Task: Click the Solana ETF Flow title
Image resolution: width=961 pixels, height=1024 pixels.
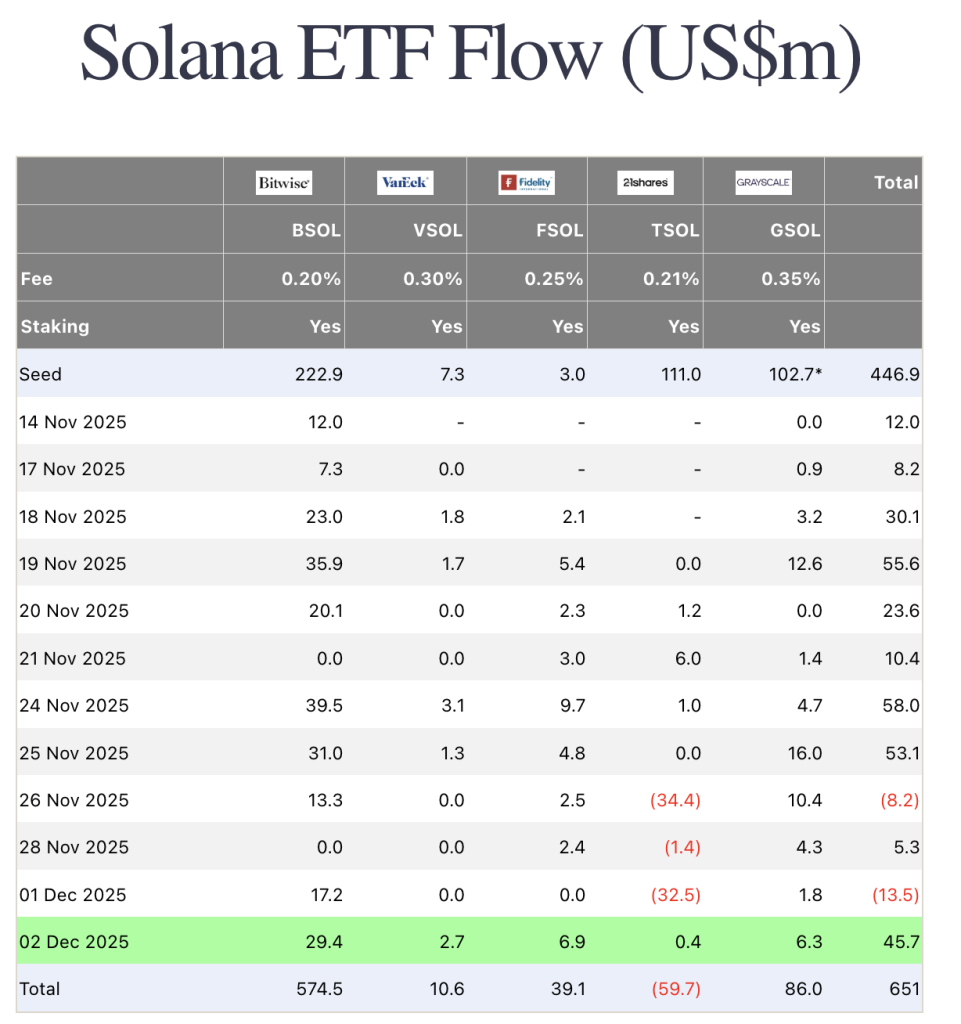Action: click(470, 57)
